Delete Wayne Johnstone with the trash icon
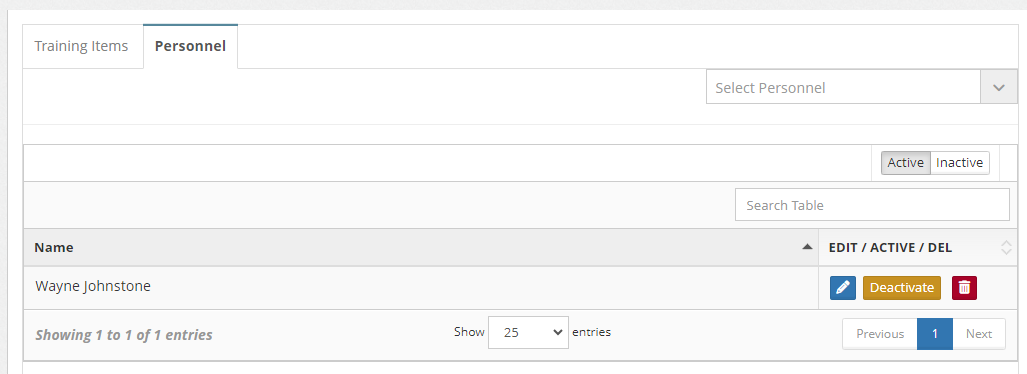The height and width of the screenshot is (374, 1027). click(x=964, y=288)
